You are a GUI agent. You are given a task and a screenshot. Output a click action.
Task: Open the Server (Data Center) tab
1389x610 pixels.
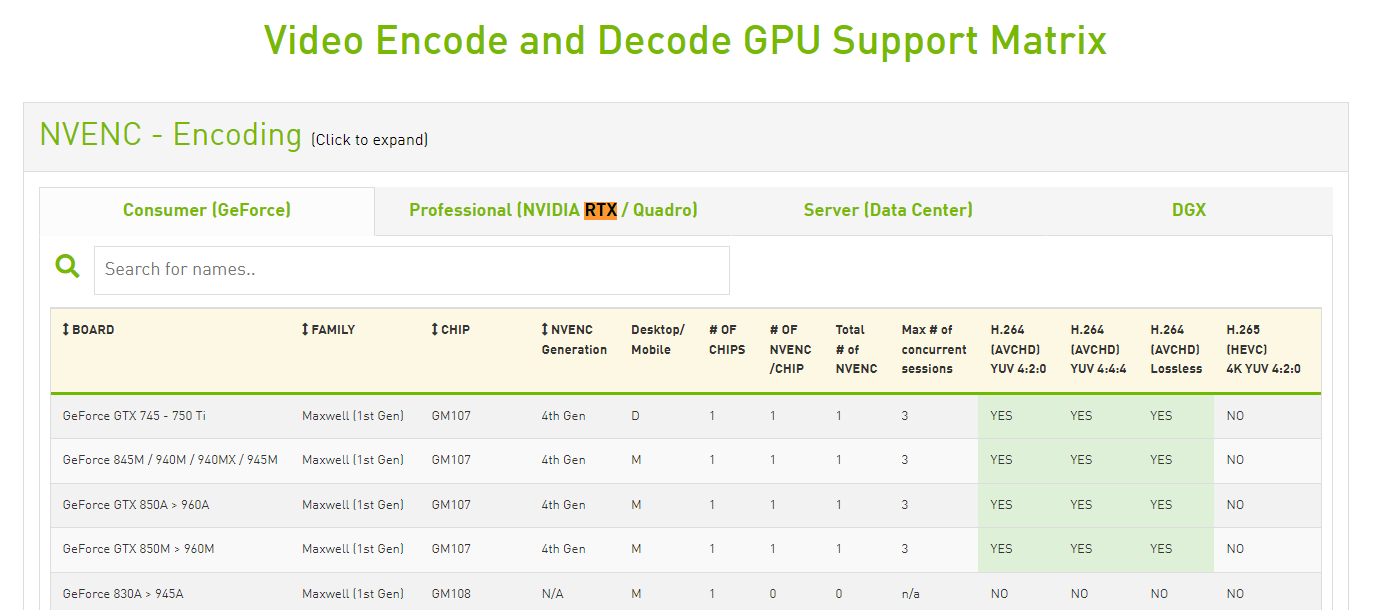click(888, 210)
